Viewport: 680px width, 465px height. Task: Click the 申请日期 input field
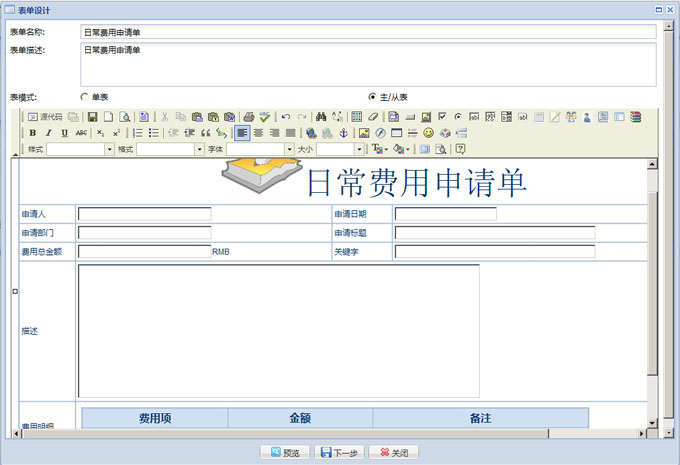tap(446, 214)
